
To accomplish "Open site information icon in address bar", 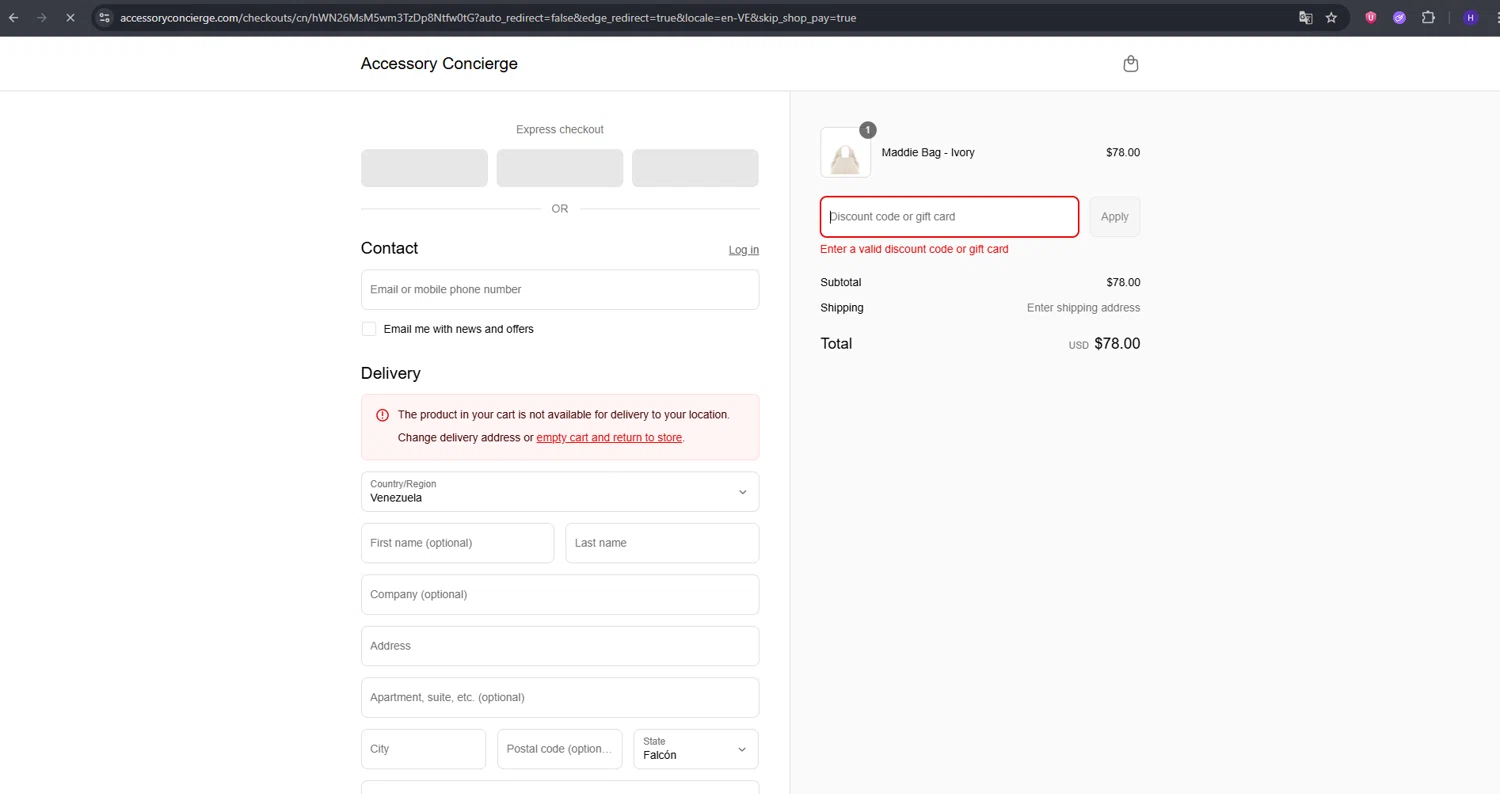I will tap(104, 17).
